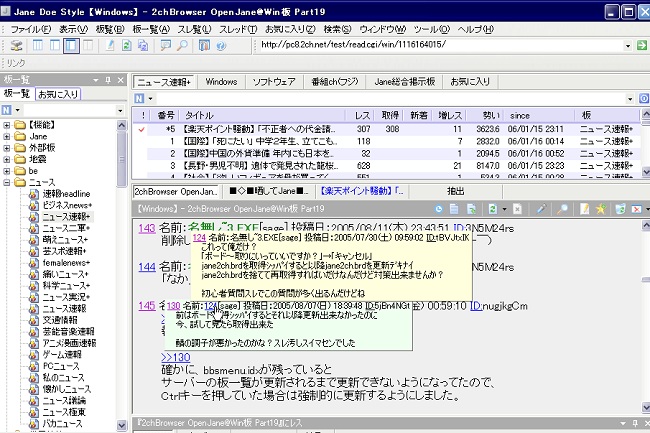The image size is (650, 433).
Task: Open dropdown arrow next to board list N icon
Action: point(17,110)
